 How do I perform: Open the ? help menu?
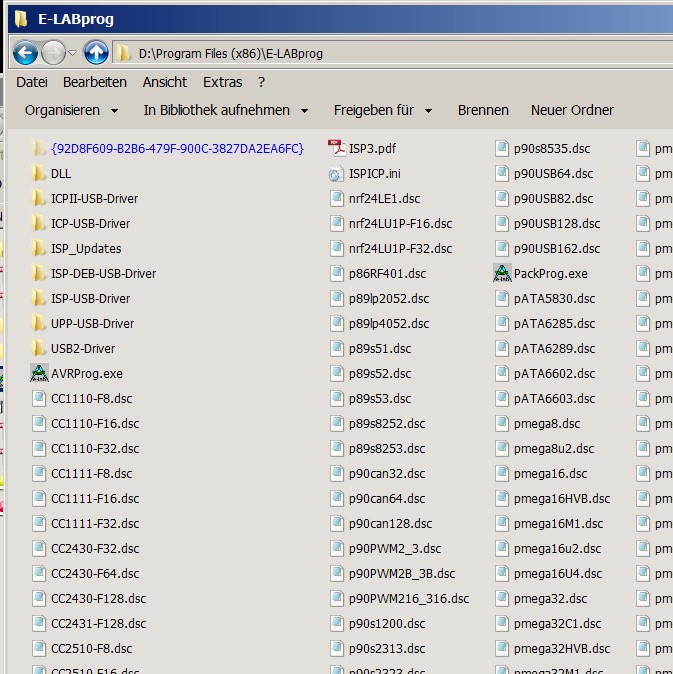(261, 82)
